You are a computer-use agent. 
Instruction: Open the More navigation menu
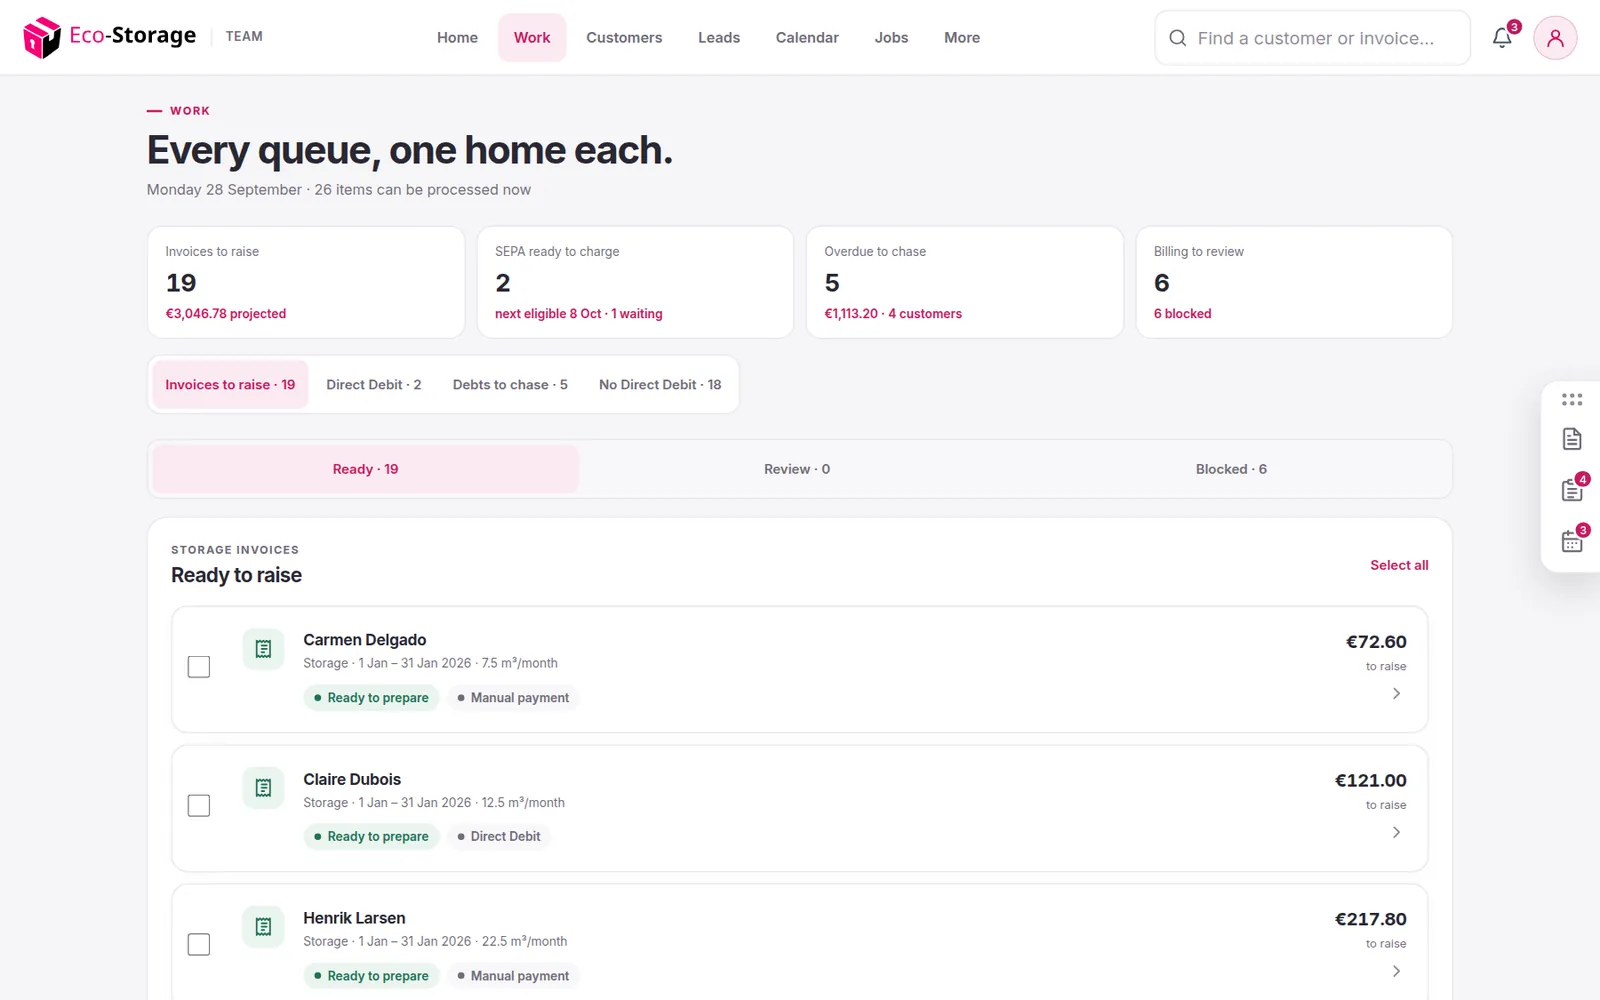(962, 38)
